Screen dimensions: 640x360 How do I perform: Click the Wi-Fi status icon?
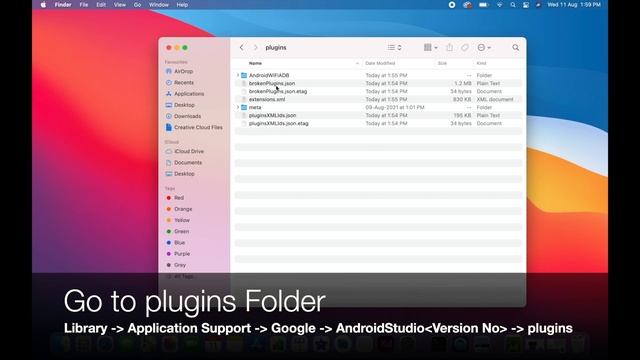[499, 5]
